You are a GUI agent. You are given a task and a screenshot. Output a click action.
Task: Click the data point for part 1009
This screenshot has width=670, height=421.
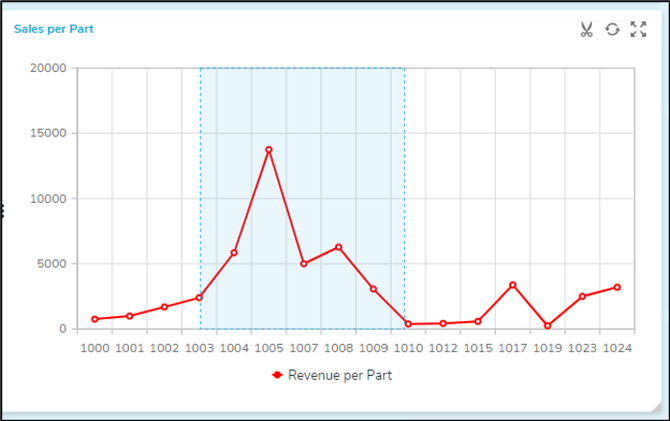(373, 289)
